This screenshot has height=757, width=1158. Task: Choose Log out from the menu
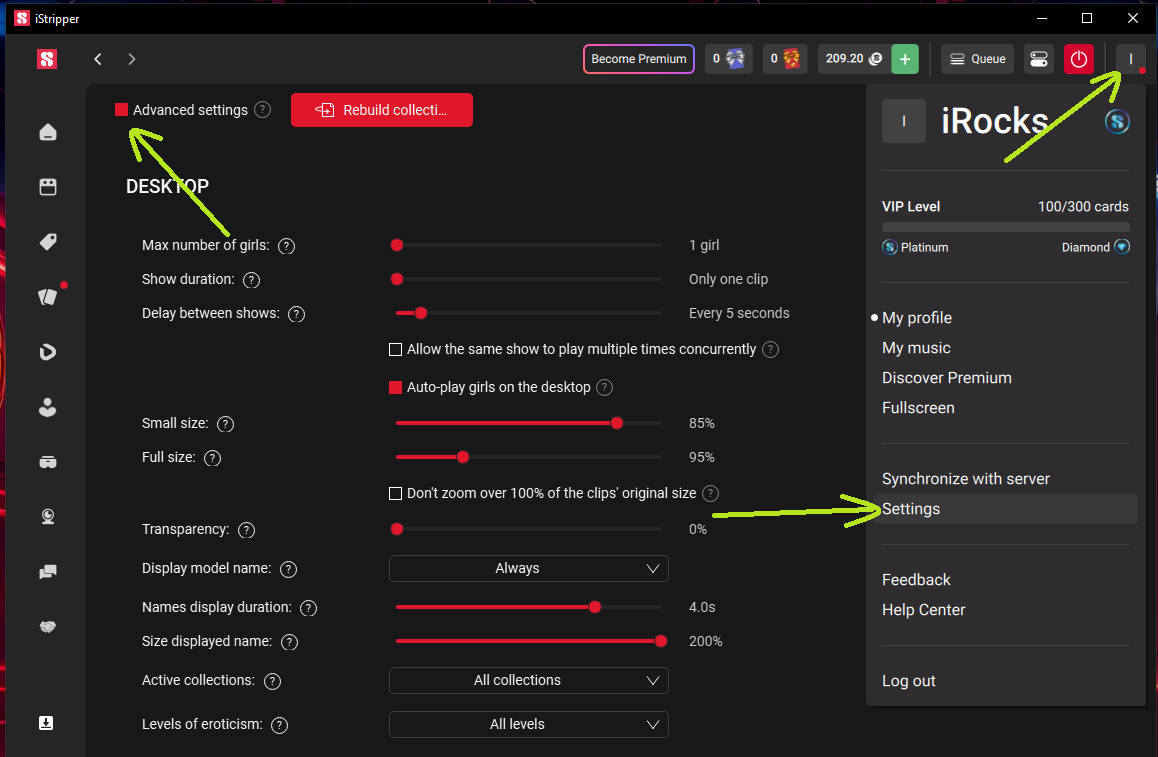click(x=908, y=681)
